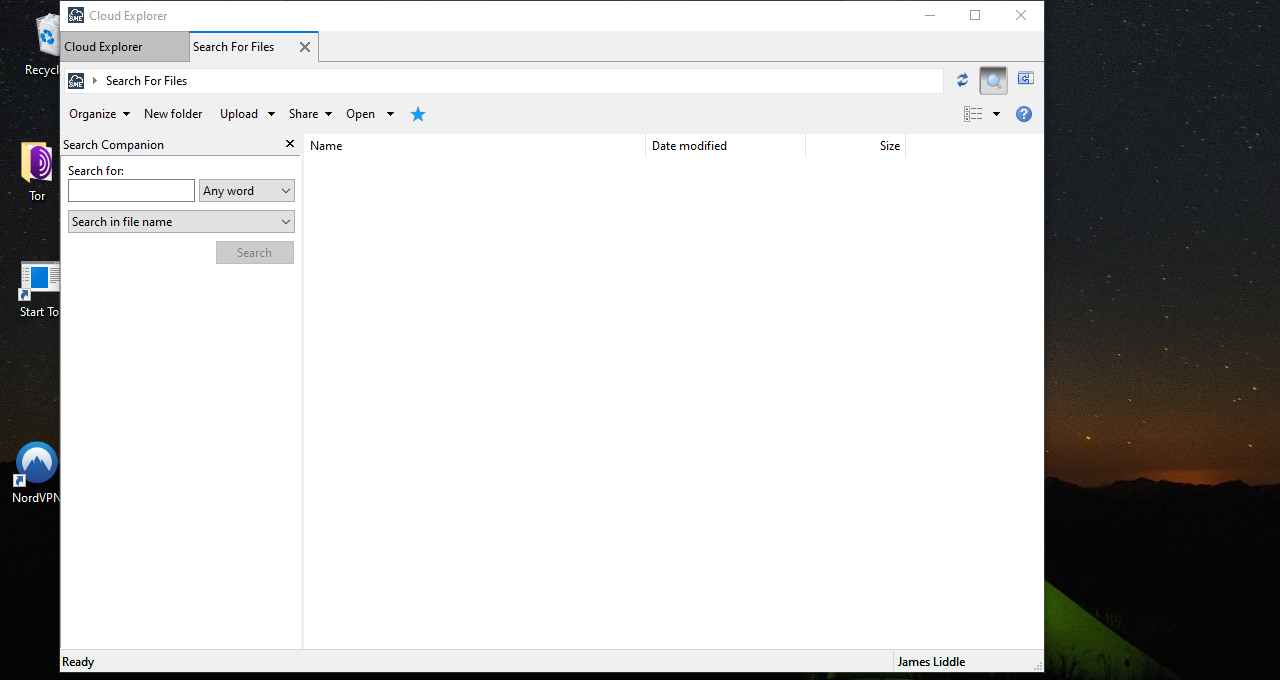Image resolution: width=1280 pixels, height=680 pixels.
Task: Open the Help question mark icon
Action: 1023,113
